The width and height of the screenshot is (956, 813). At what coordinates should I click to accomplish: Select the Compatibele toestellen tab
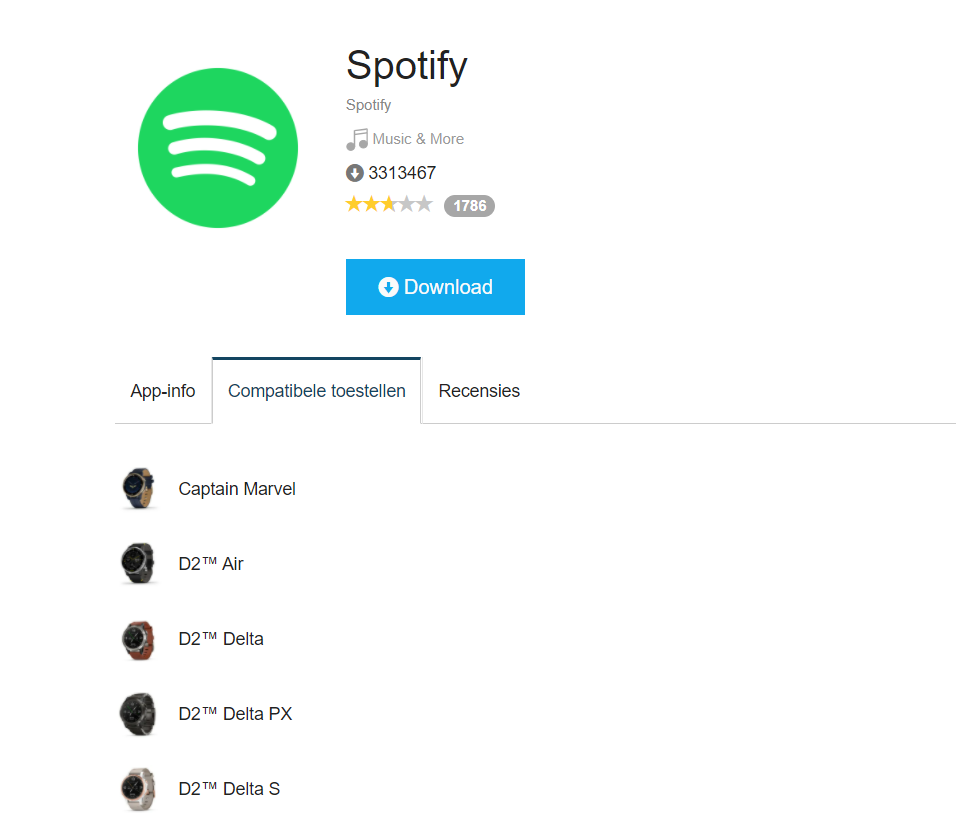[x=317, y=391]
